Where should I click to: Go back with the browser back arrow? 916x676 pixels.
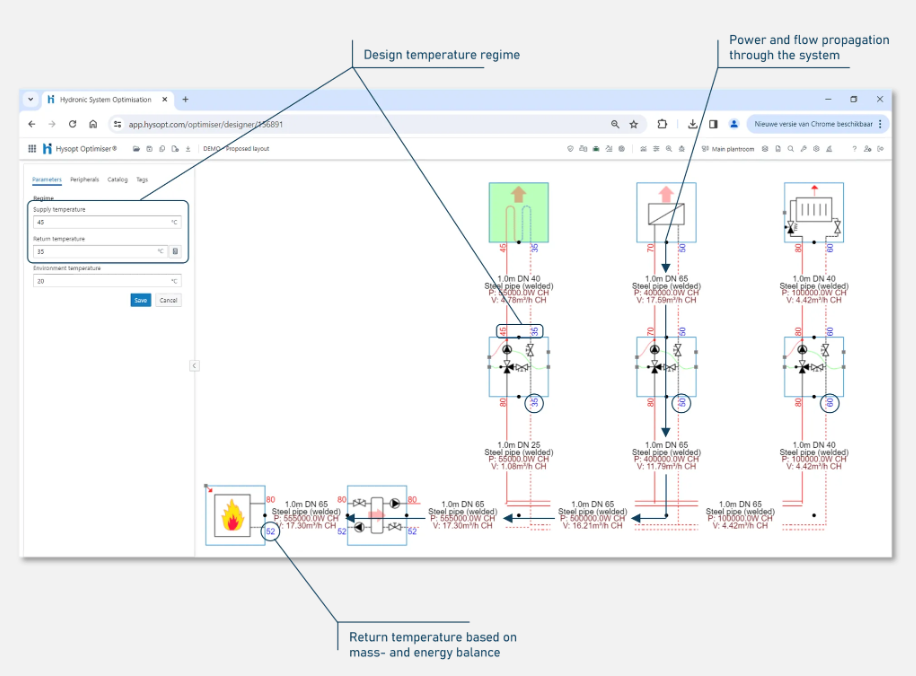32,124
